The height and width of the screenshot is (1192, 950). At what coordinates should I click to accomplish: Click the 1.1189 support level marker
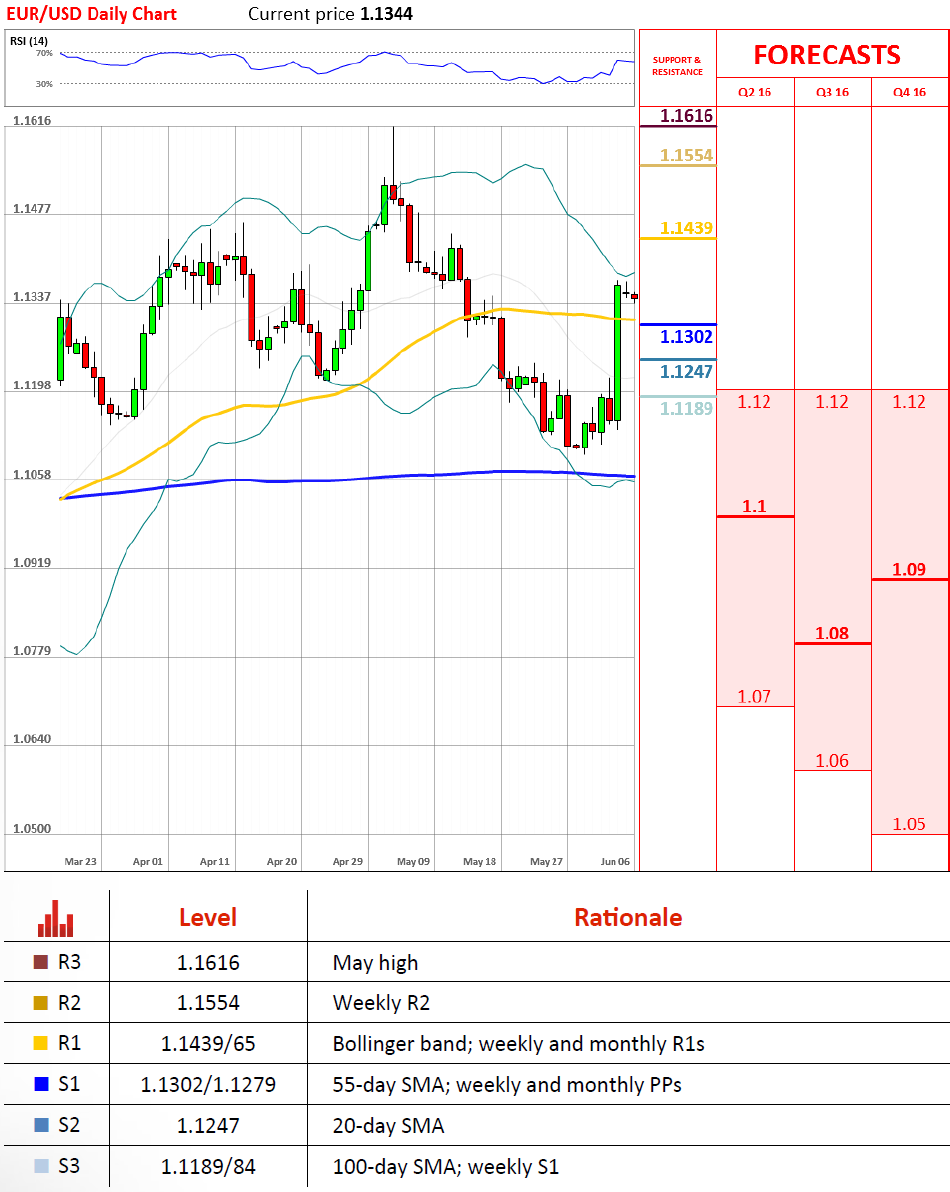click(686, 408)
